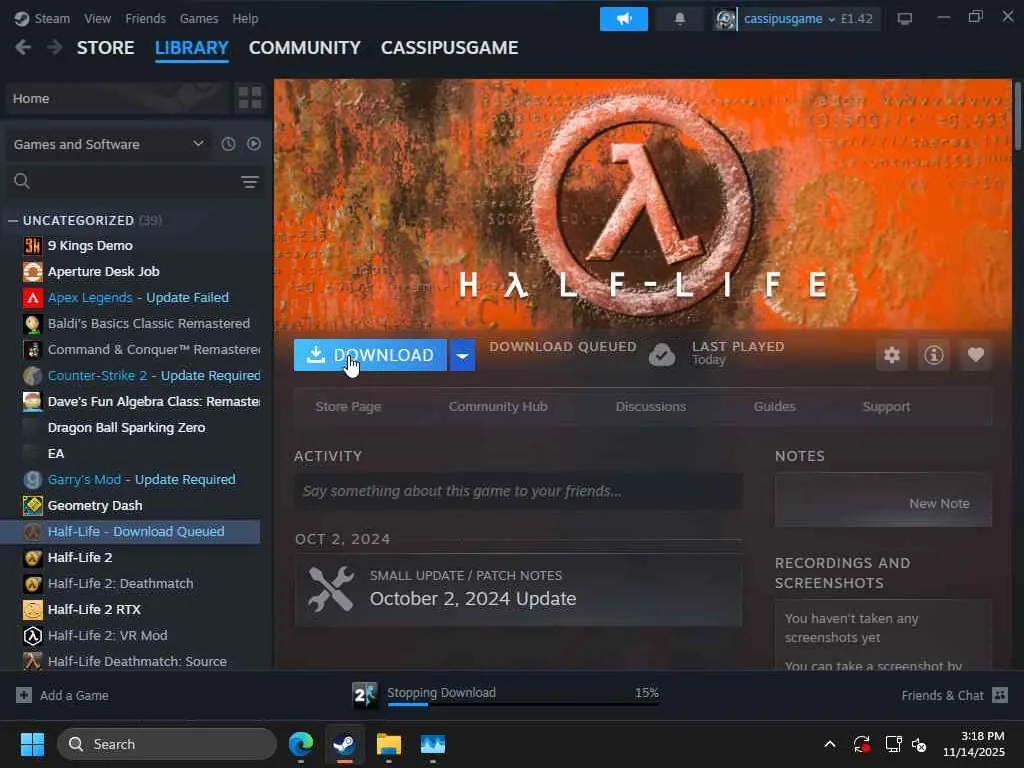Click the Stopping Download progress bar
This screenshot has width=1024, height=768.
[522, 704]
